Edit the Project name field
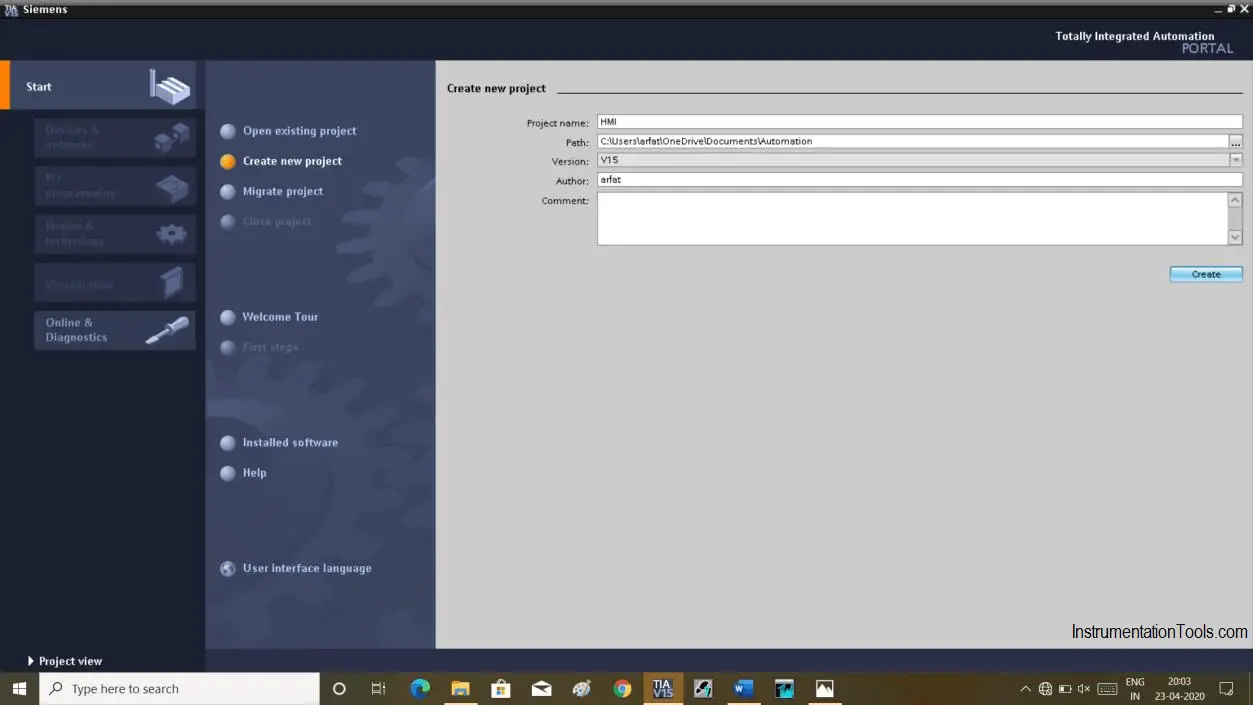 [920, 122]
